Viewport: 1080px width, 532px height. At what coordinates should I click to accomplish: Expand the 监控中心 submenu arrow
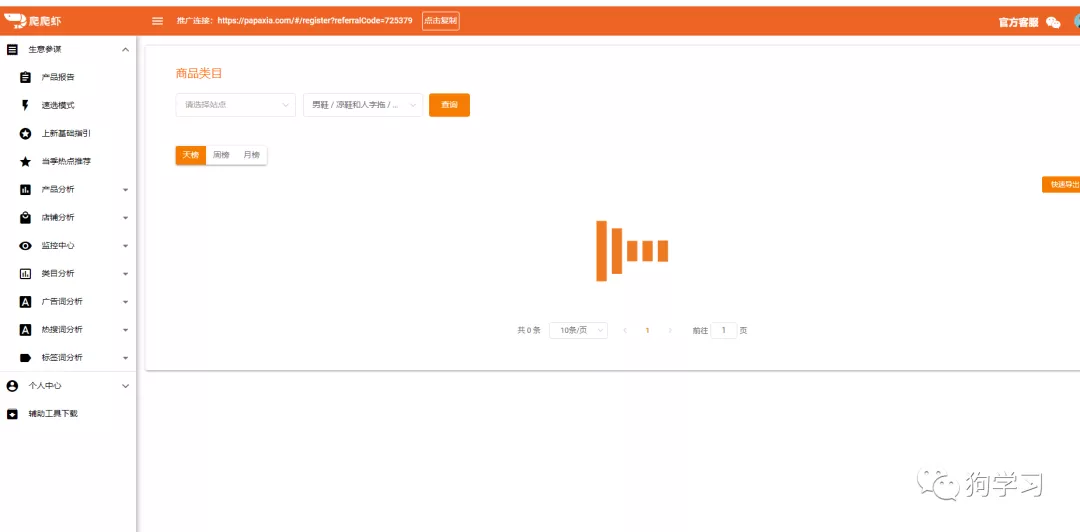(x=125, y=246)
